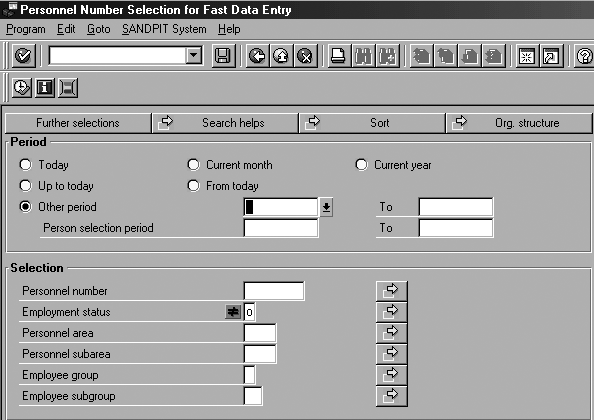The image size is (594, 420).
Task: Open multiple selection for Personnel number
Action: [392, 290]
